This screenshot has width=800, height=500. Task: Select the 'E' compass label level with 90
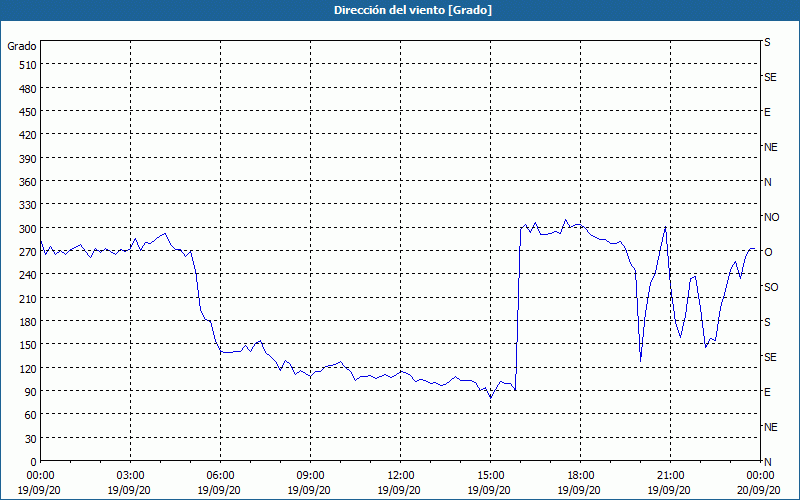pos(767,392)
